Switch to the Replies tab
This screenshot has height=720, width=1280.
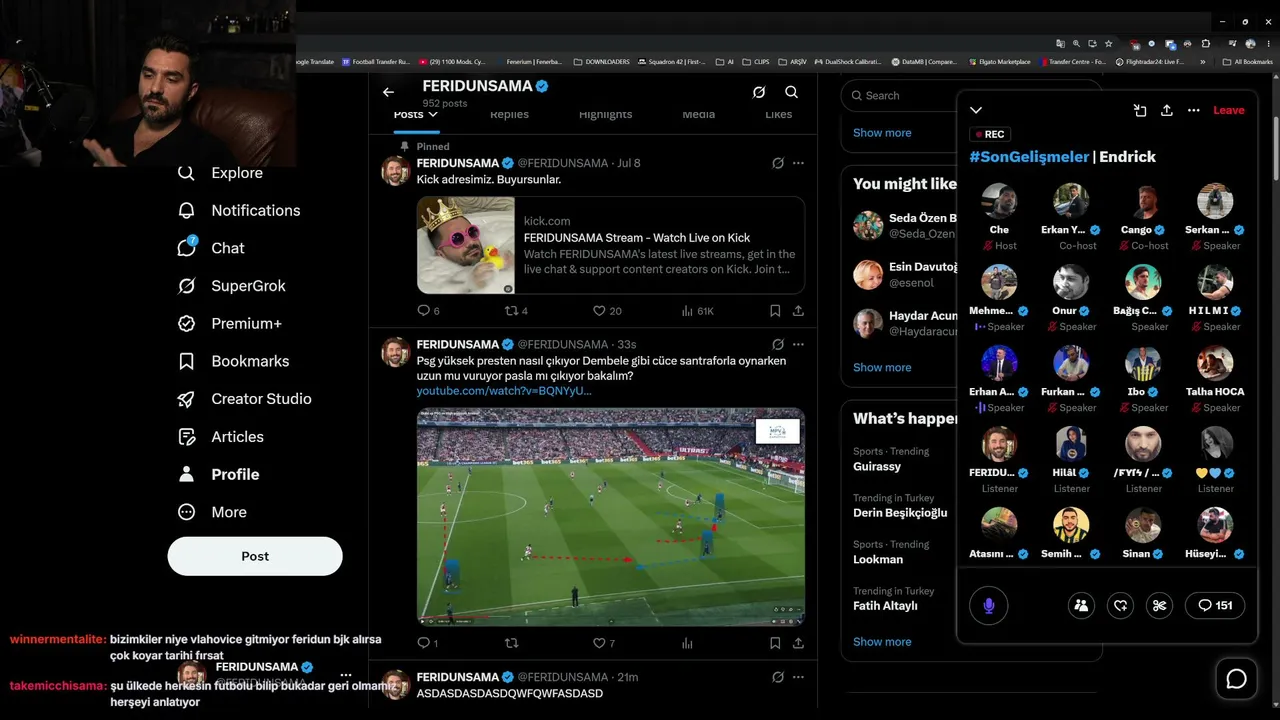(509, 114)
